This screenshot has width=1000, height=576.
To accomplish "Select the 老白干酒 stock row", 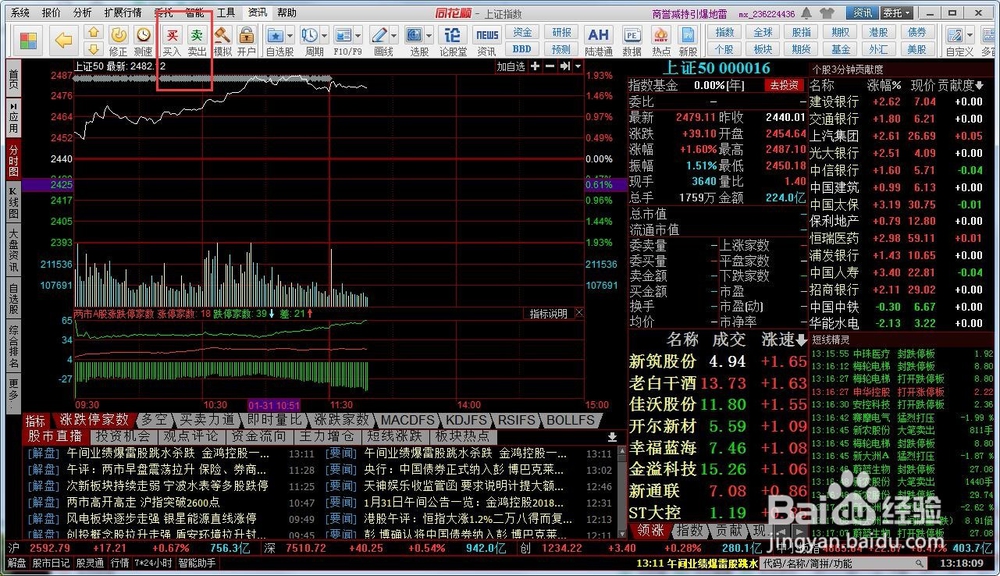I will coord(717,383).
